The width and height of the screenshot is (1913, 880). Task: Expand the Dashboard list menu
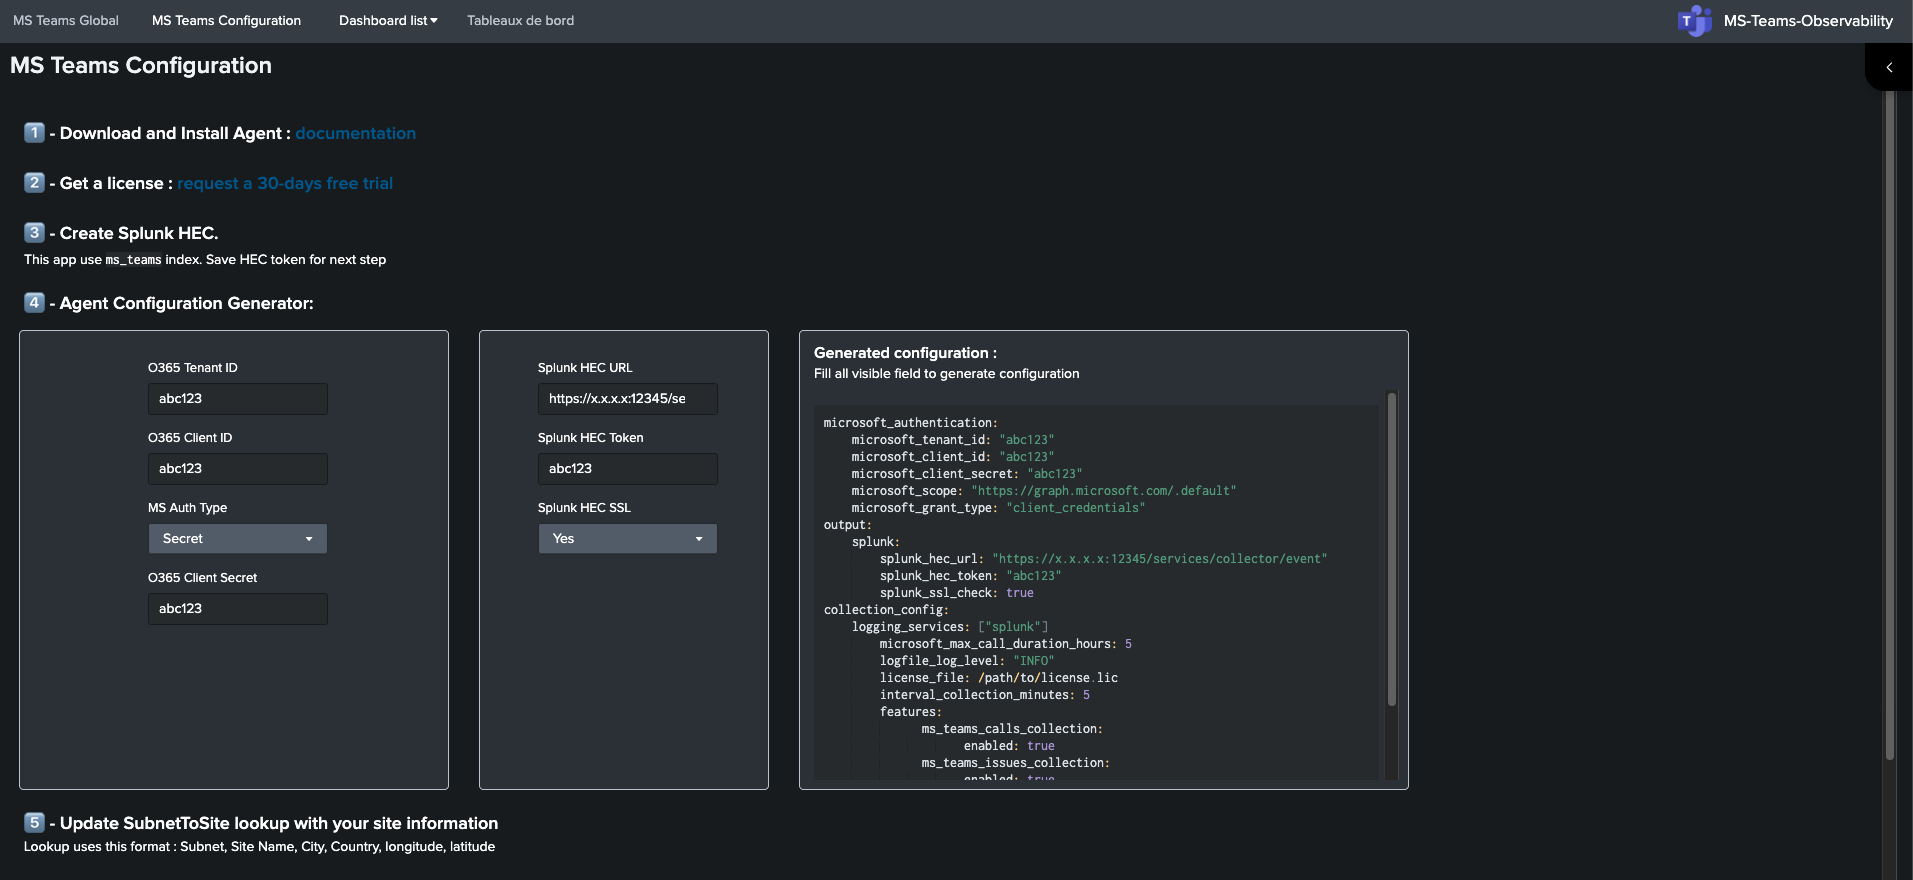(x=388, y=21)
